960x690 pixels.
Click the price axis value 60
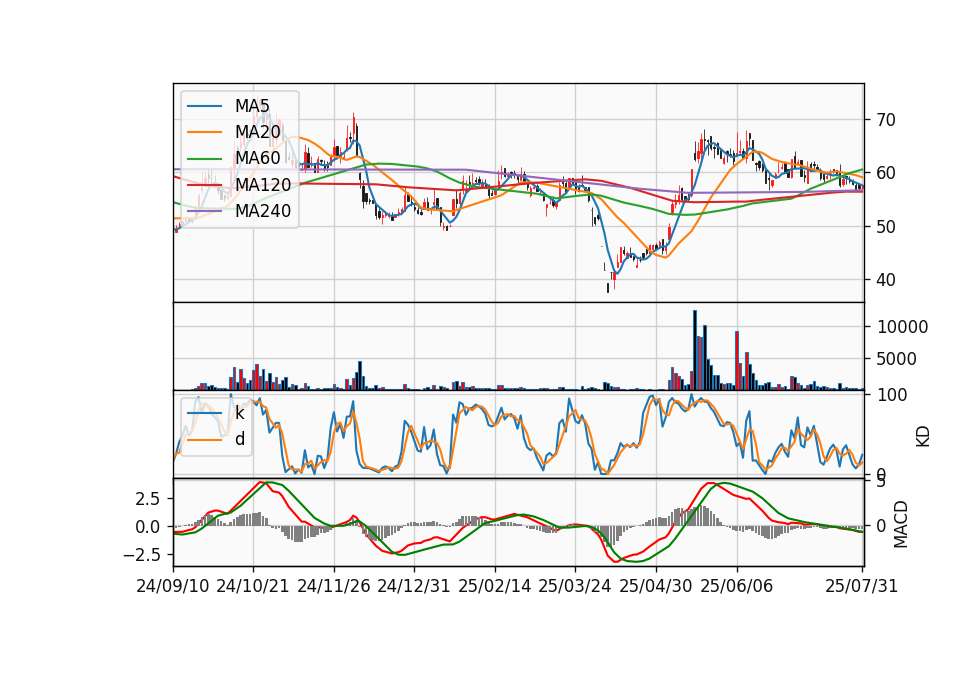(x=886, y=173)
